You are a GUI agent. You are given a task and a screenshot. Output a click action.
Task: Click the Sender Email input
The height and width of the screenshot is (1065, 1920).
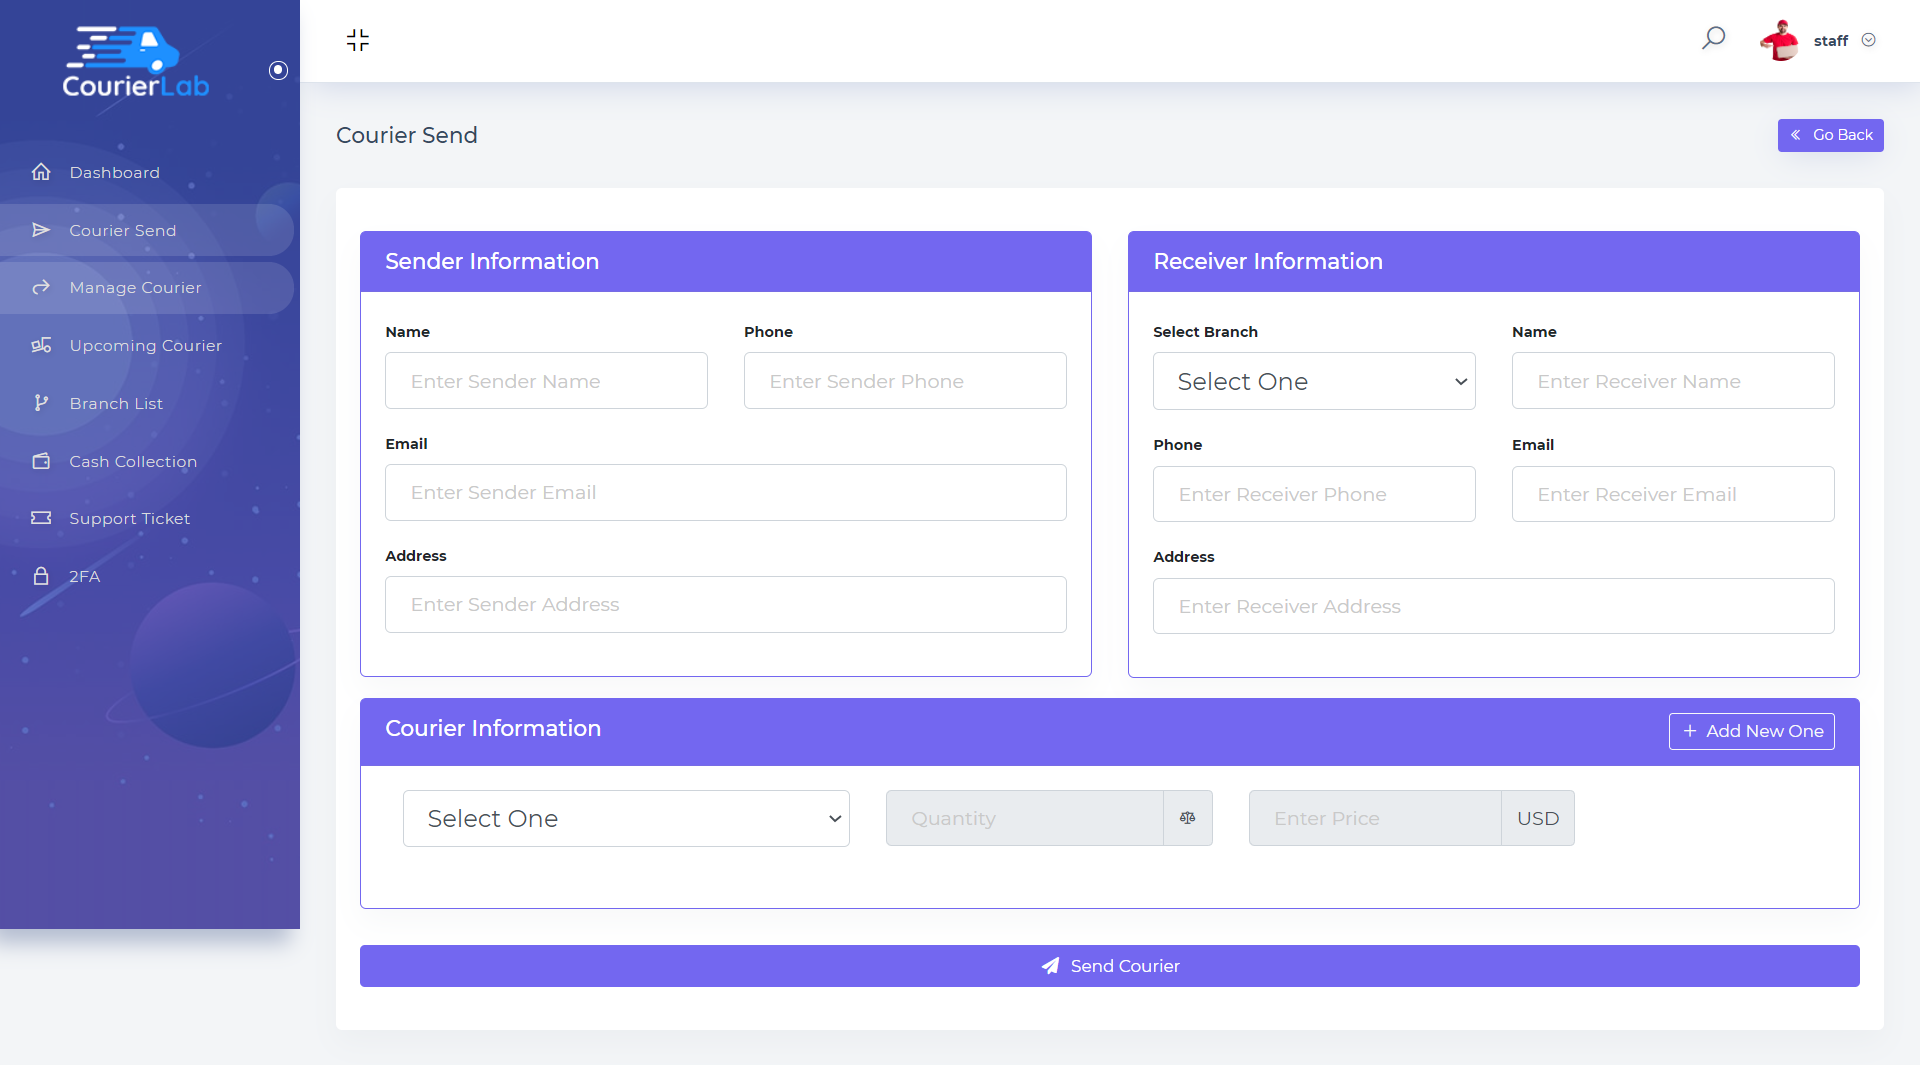point(726,492)
